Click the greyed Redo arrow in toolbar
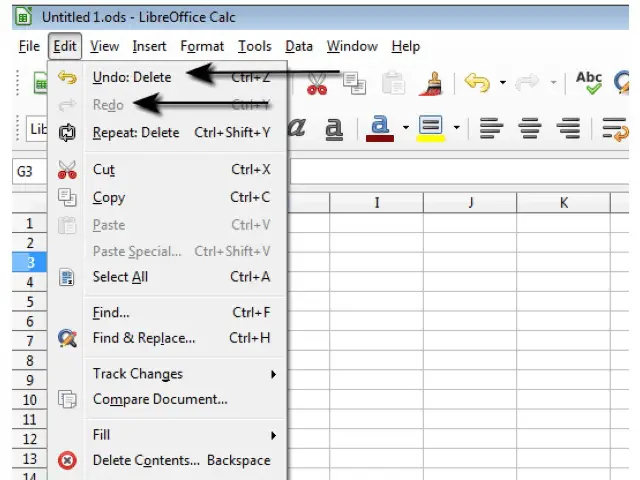This screenshot has height=480, width=640. click(x=527, y=82)
